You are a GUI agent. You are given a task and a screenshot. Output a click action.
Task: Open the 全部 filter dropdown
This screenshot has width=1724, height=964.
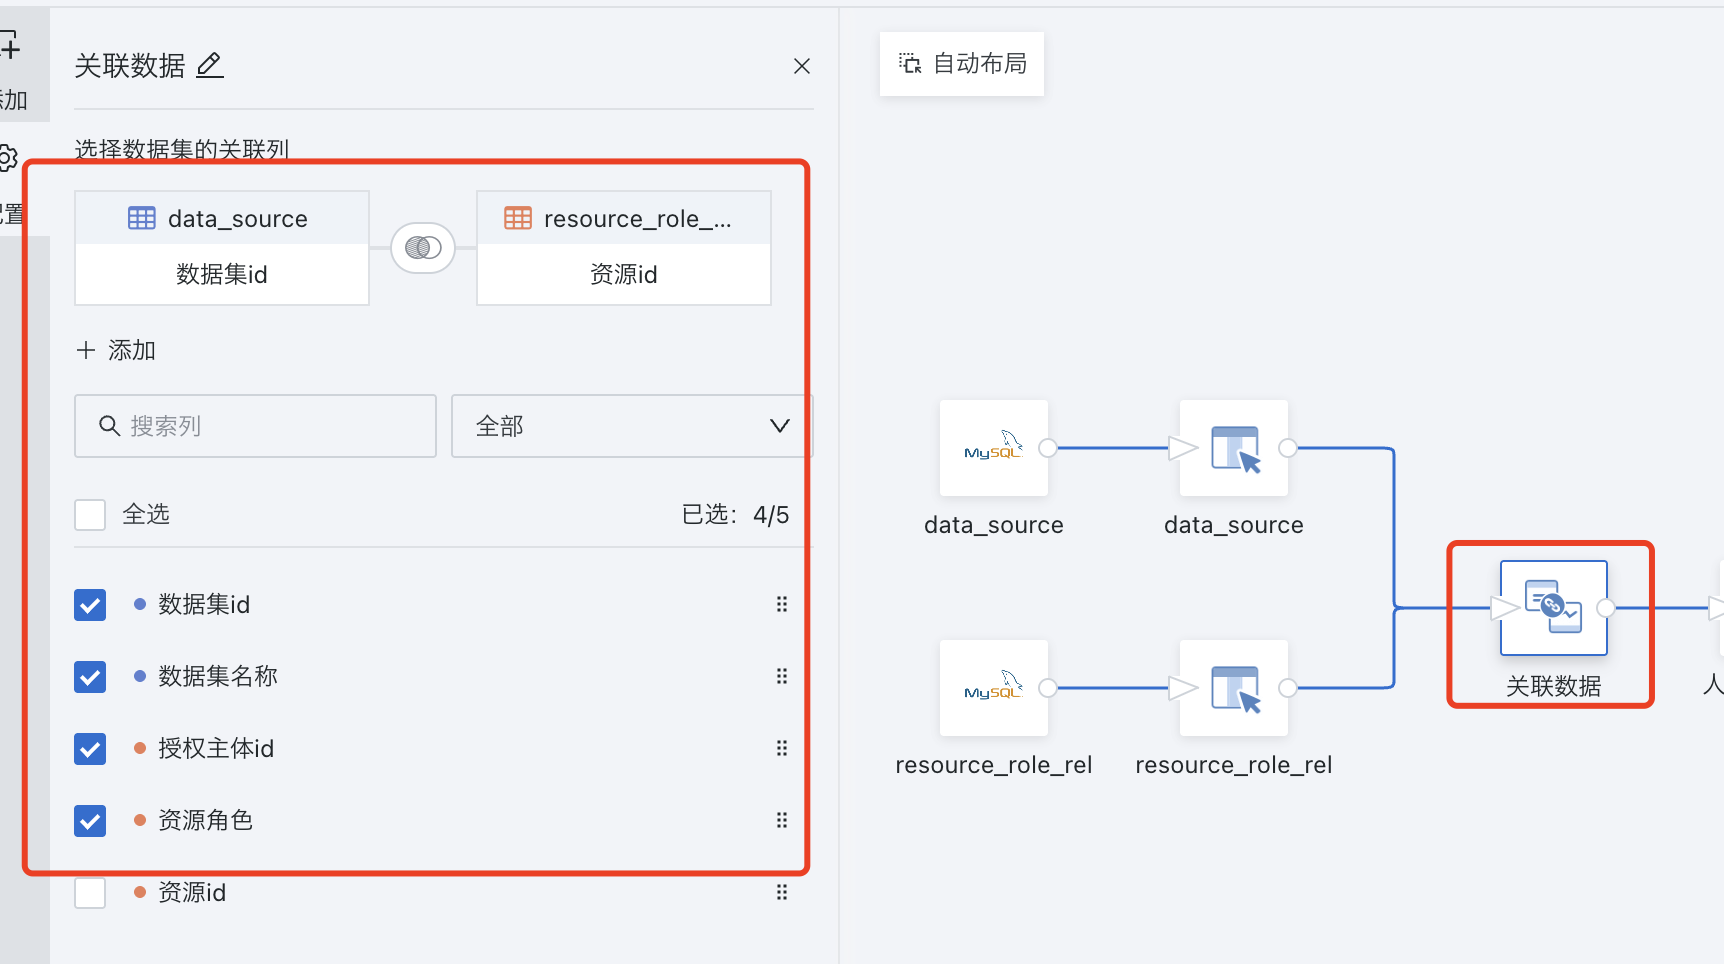coord(631,426)
